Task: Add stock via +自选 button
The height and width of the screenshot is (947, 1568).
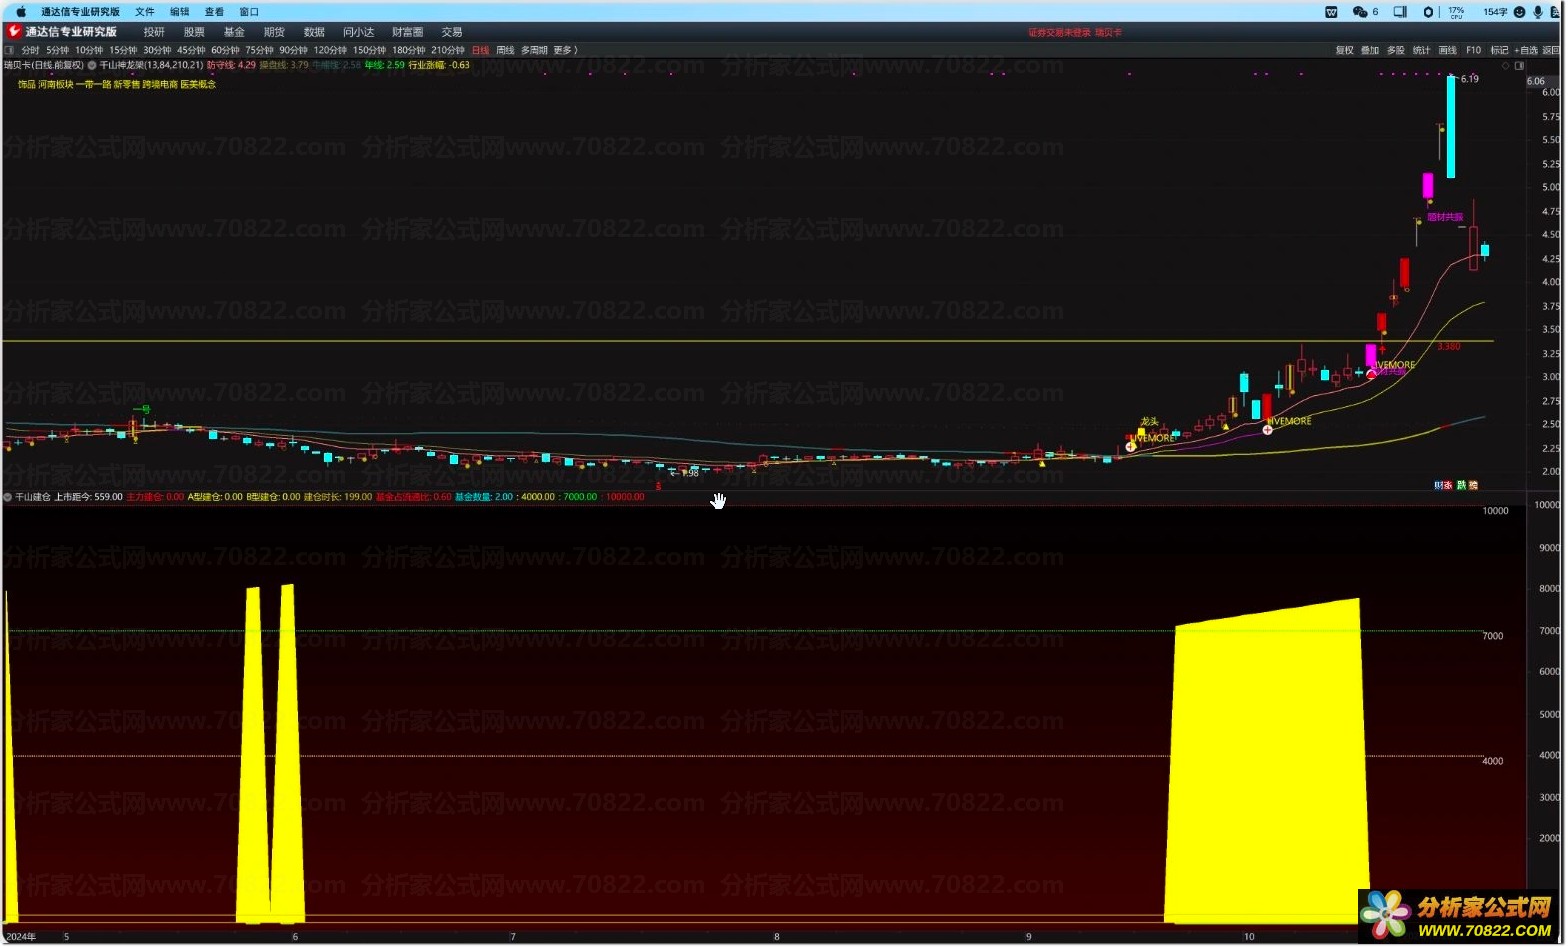Action: (x=1525, y=50)
